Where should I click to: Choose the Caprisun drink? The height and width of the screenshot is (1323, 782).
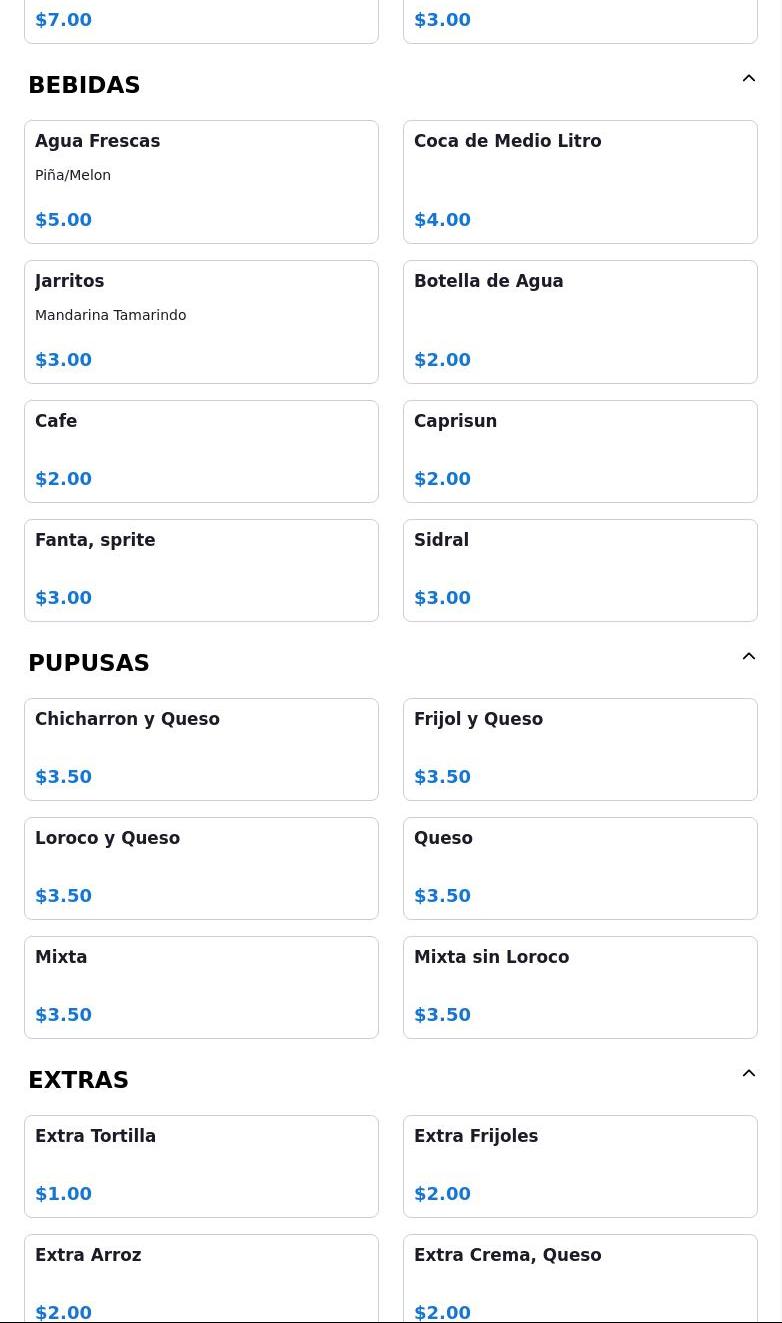[580, 452]
